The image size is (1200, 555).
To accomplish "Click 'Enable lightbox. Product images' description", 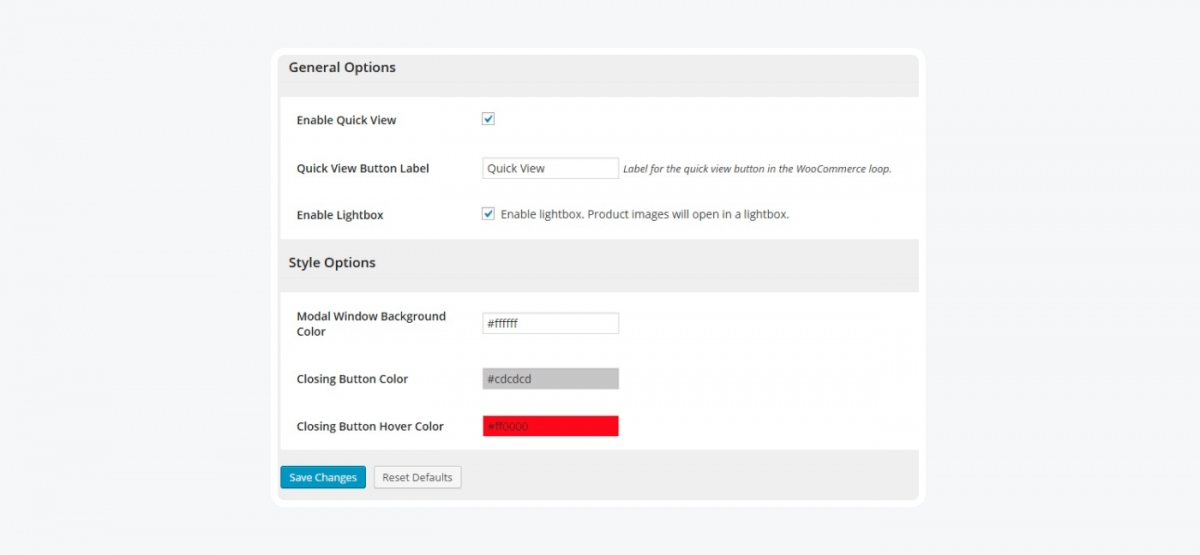I will click(645, 214).
